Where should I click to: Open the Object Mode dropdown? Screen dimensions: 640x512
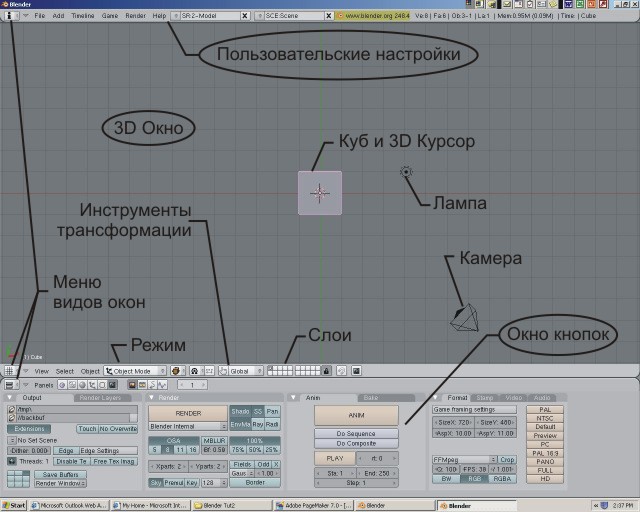(x=132, y=371)
